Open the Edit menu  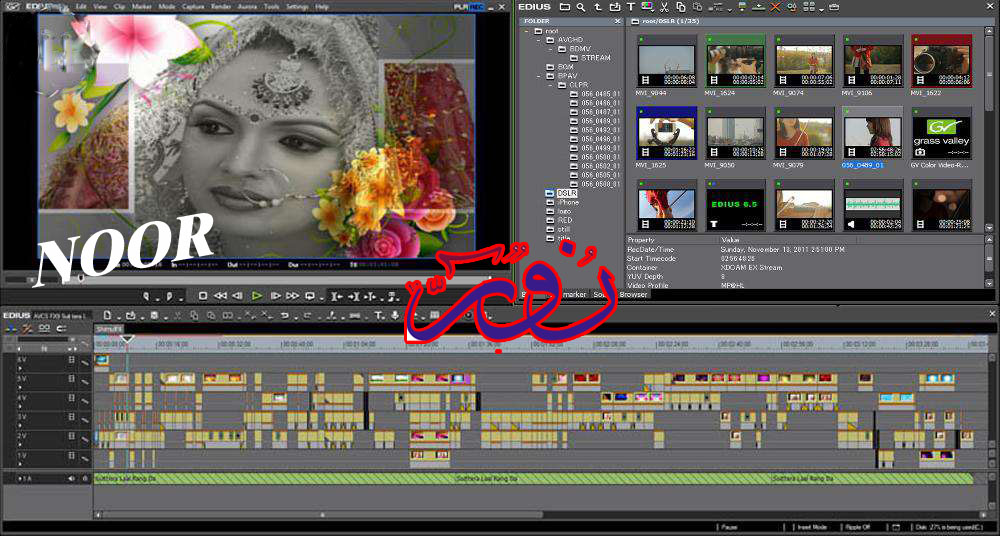coord(81,6)
